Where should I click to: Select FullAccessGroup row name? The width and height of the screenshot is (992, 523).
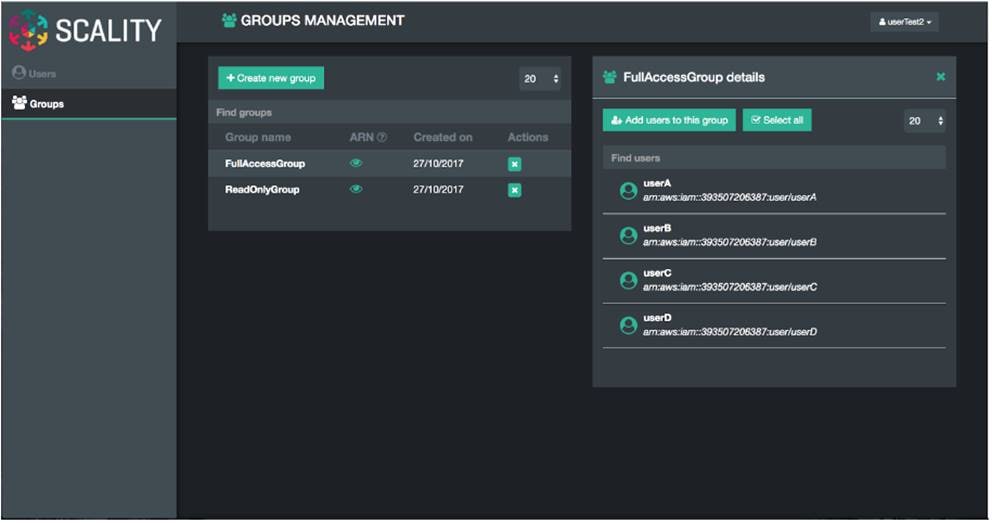tap(265, 163)
